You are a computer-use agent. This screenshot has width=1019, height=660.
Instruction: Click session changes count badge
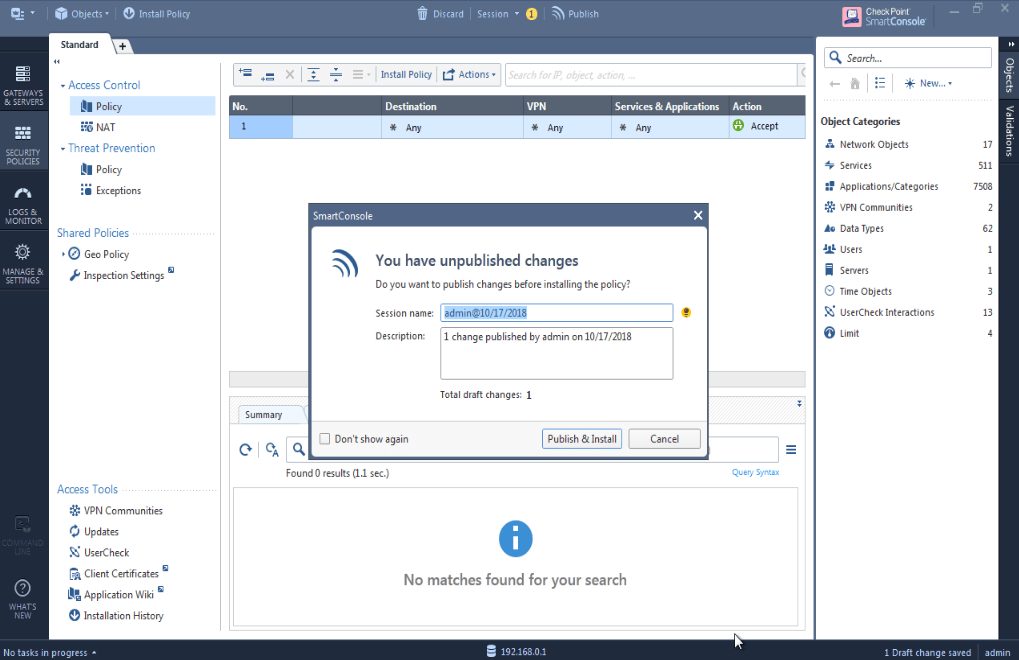(x=532, y=14)
